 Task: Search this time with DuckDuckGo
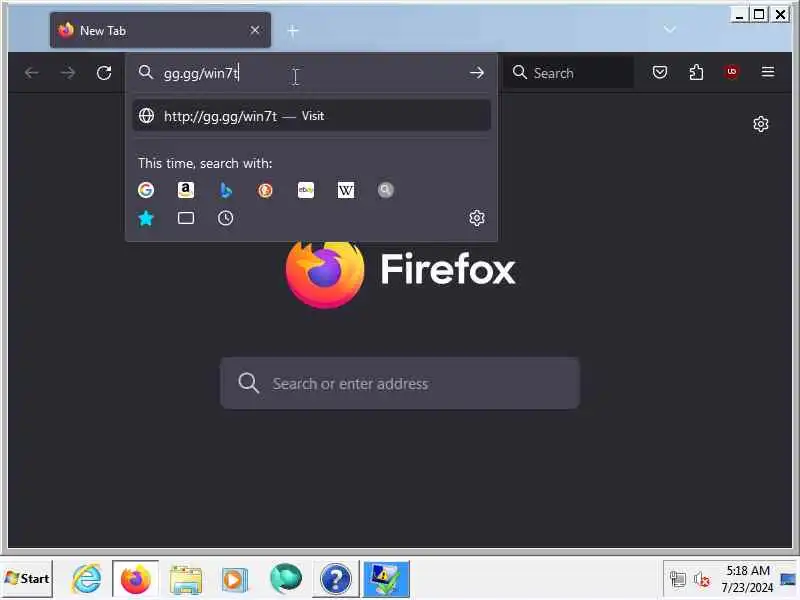[x=265, y=190]
